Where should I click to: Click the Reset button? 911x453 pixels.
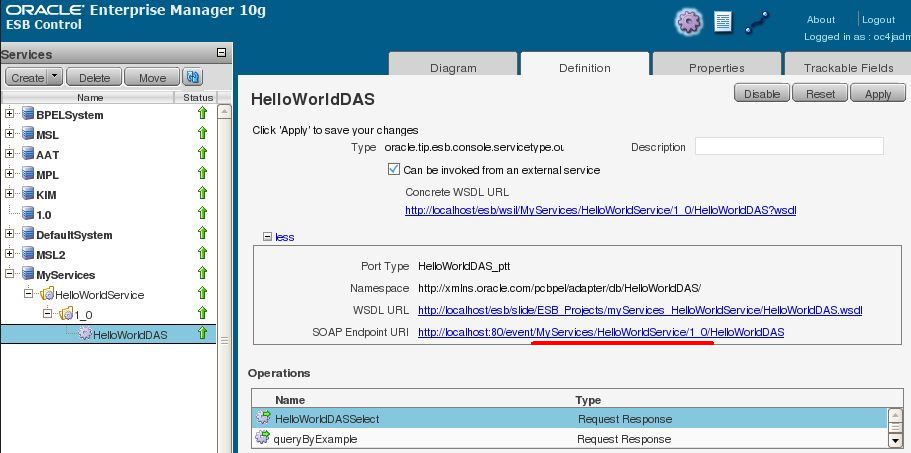pos(820,94)
